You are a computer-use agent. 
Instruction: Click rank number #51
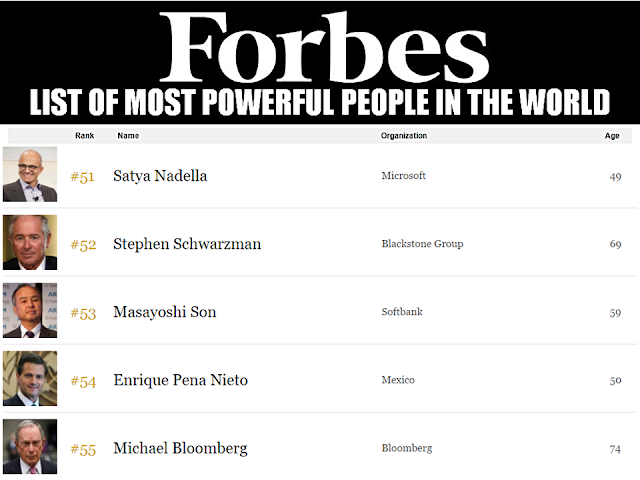point(82,177)
